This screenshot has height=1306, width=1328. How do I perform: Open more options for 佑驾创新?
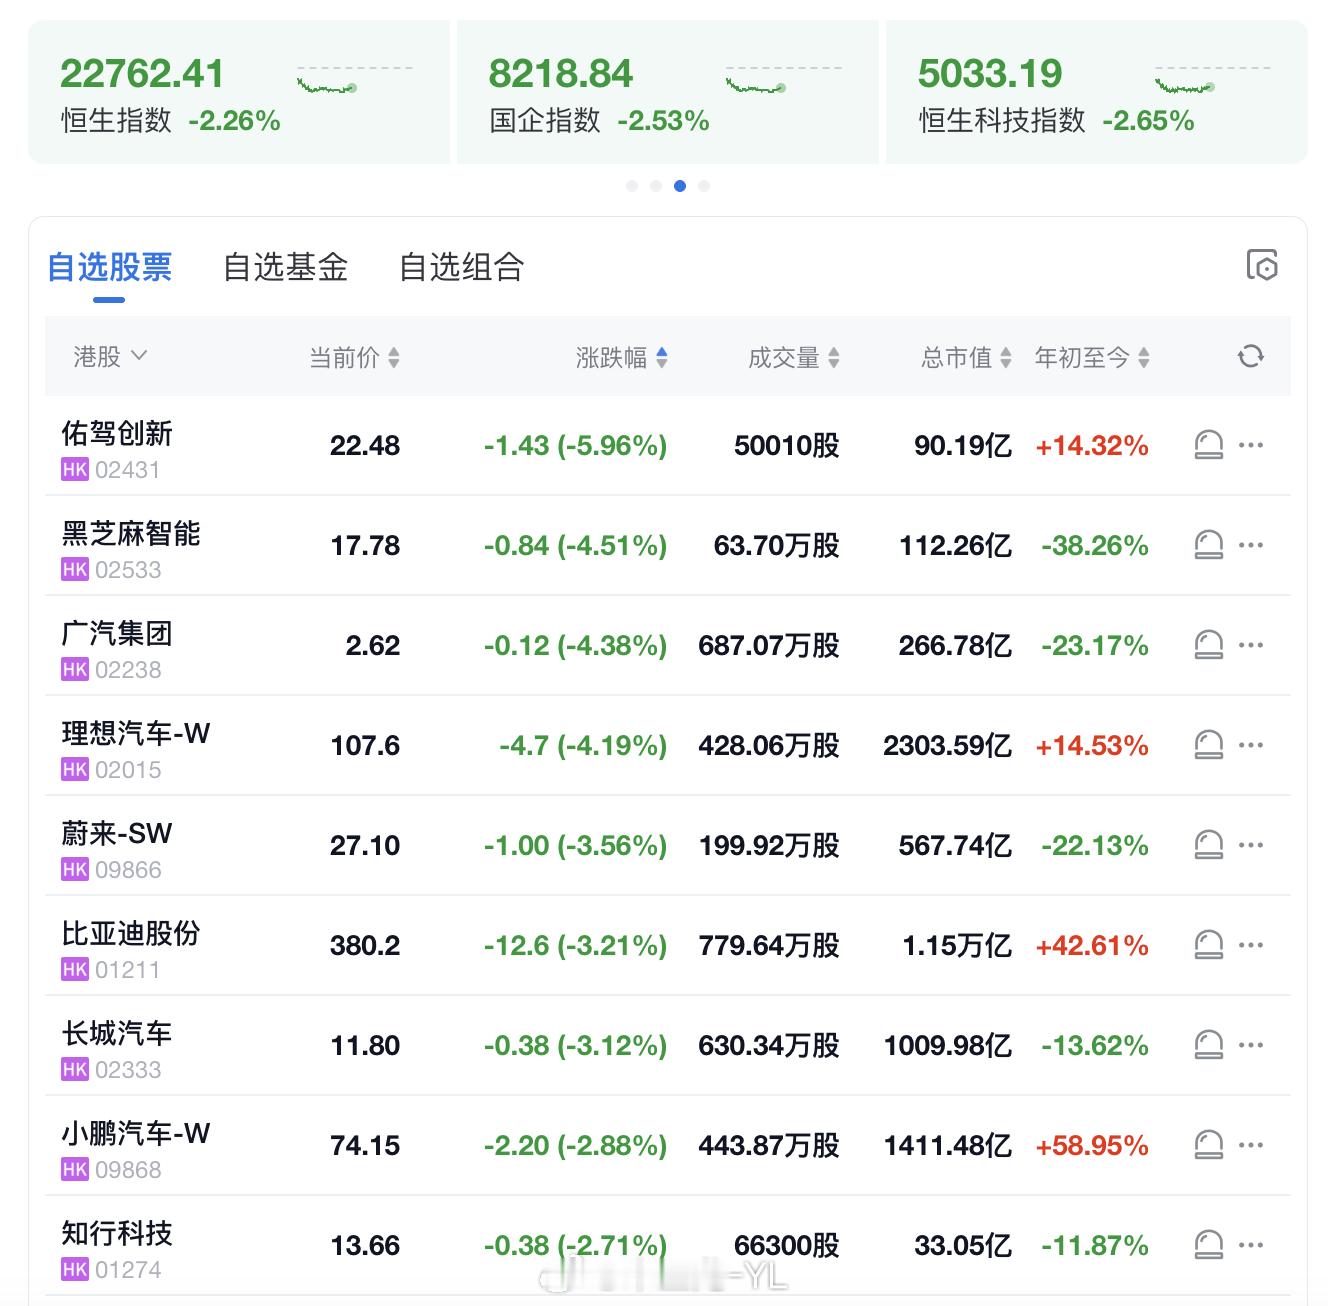(1251, 445)
